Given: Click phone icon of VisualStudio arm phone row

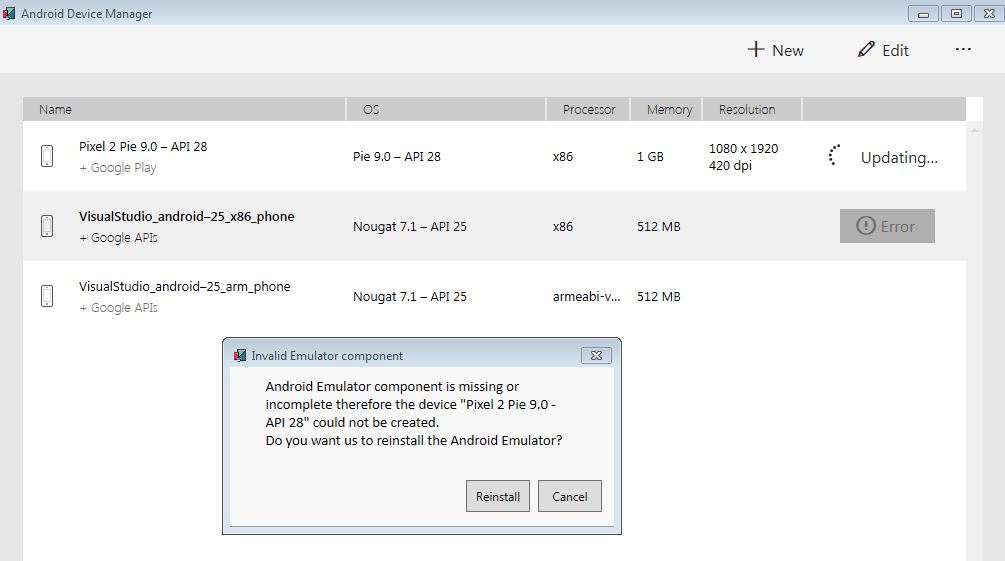Looking at the screenshot, I should click(47, 296).
